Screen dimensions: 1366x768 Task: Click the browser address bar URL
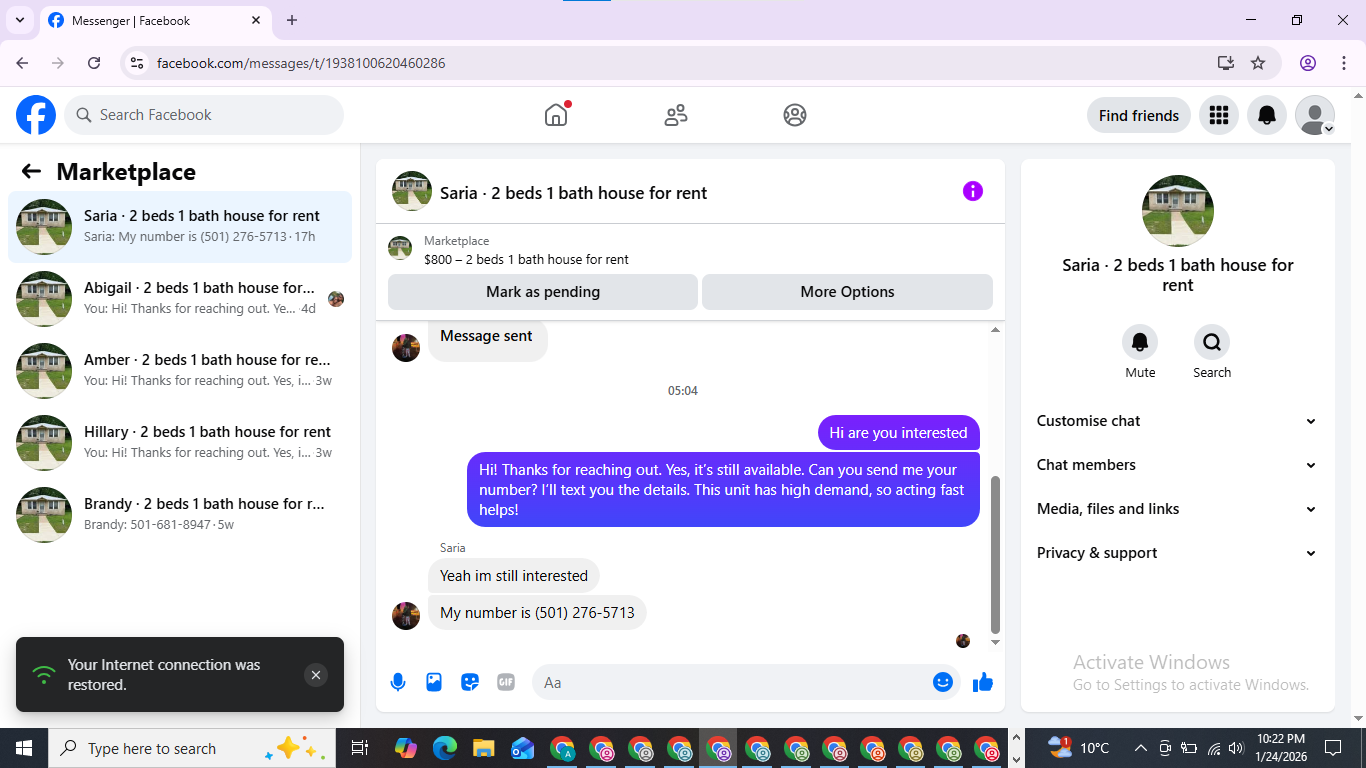(301, 63)
